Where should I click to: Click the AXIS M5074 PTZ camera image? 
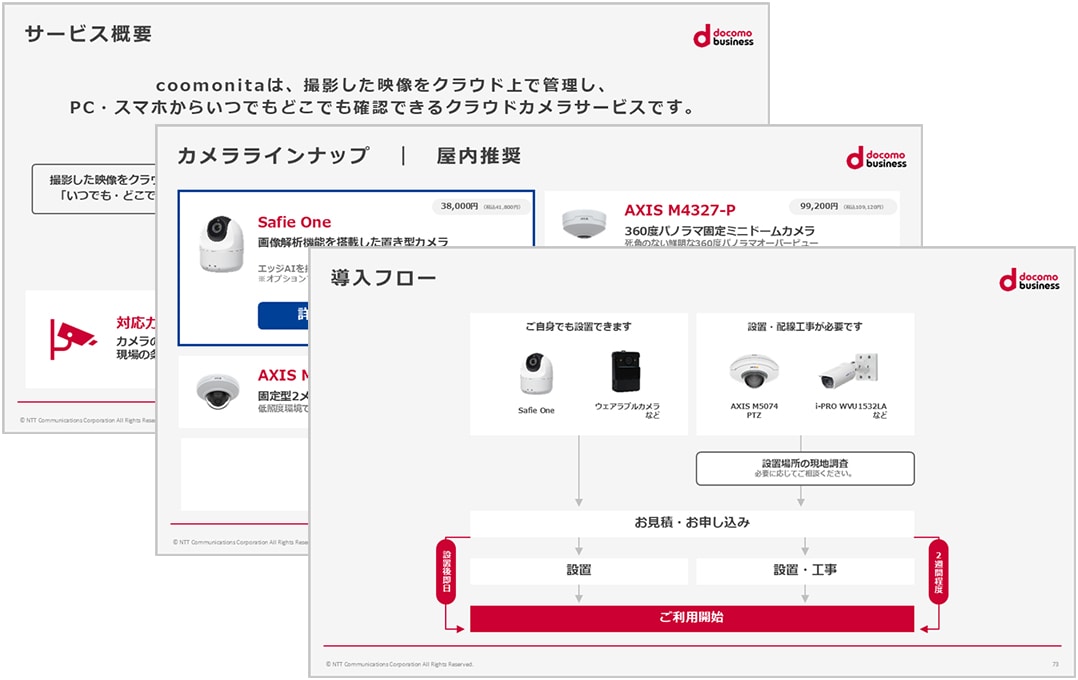[754, 372]
